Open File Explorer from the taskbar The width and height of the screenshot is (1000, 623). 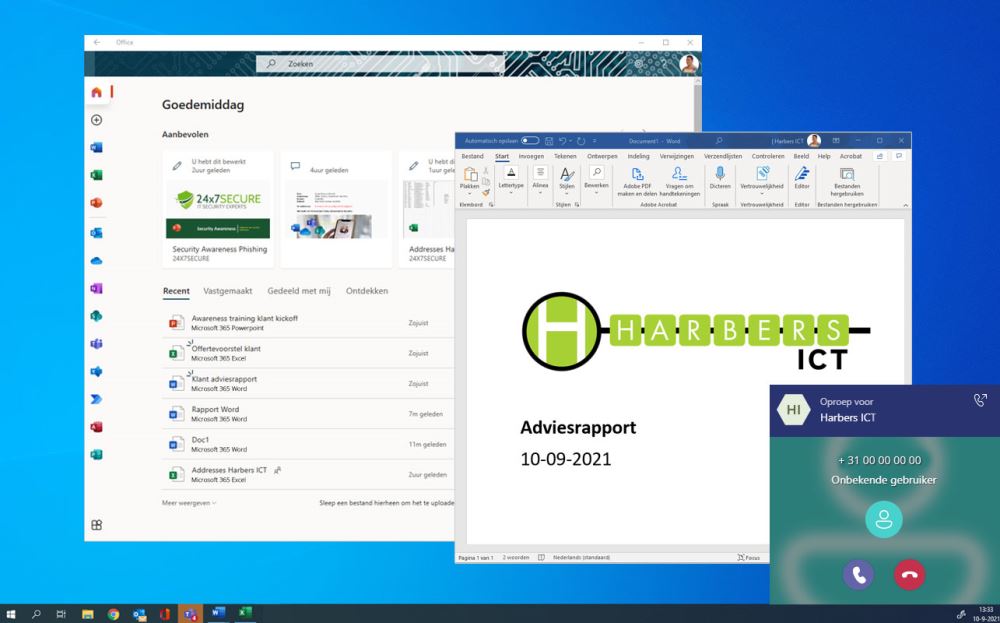coord(87,614)
